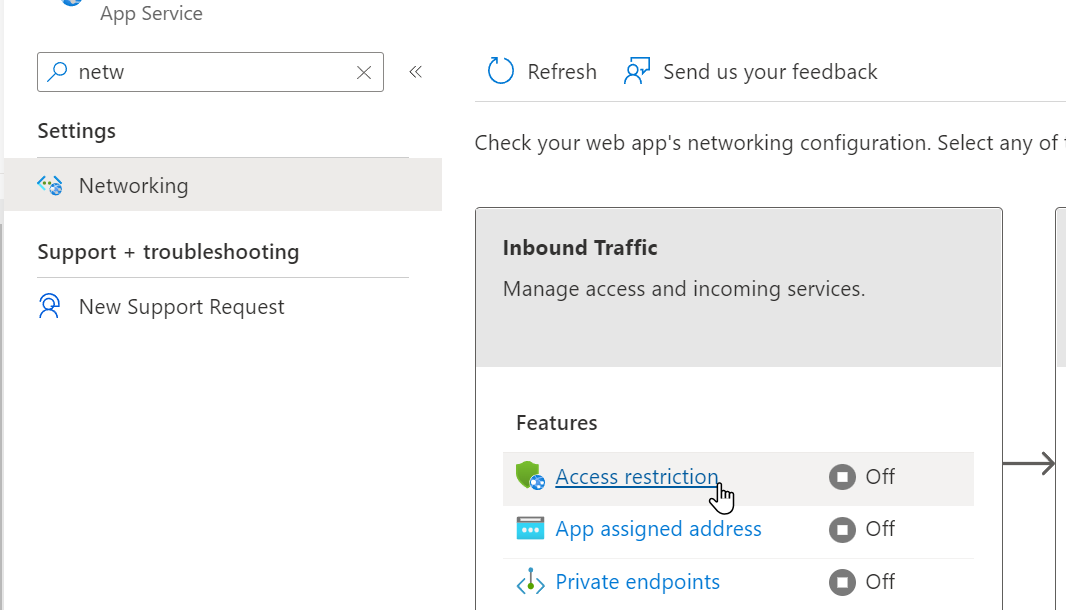The height and width of the screenshot is (610, 1066).
Task: Open the App assigned address link
Action: click(658, 529)
